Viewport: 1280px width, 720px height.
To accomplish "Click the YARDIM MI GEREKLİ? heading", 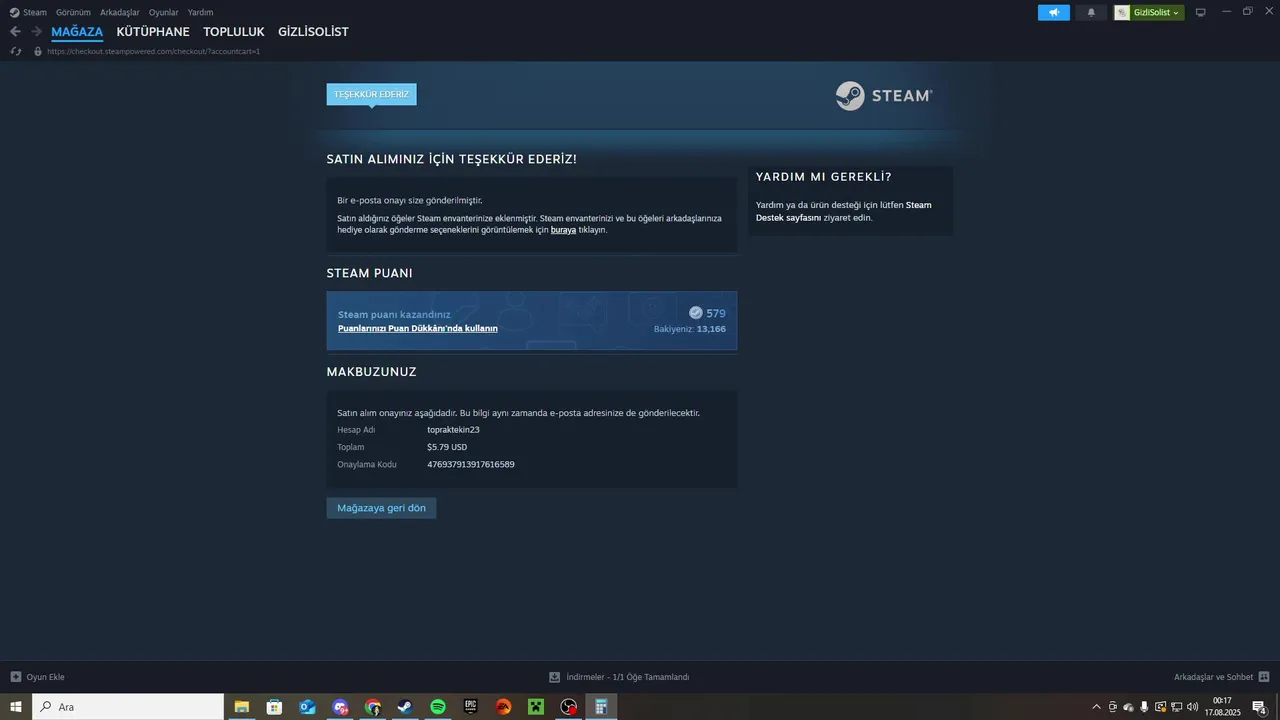I will pos(824,177).
